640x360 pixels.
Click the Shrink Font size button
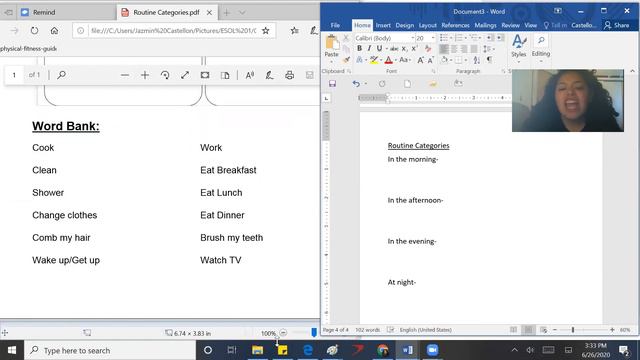pos(431,60)
